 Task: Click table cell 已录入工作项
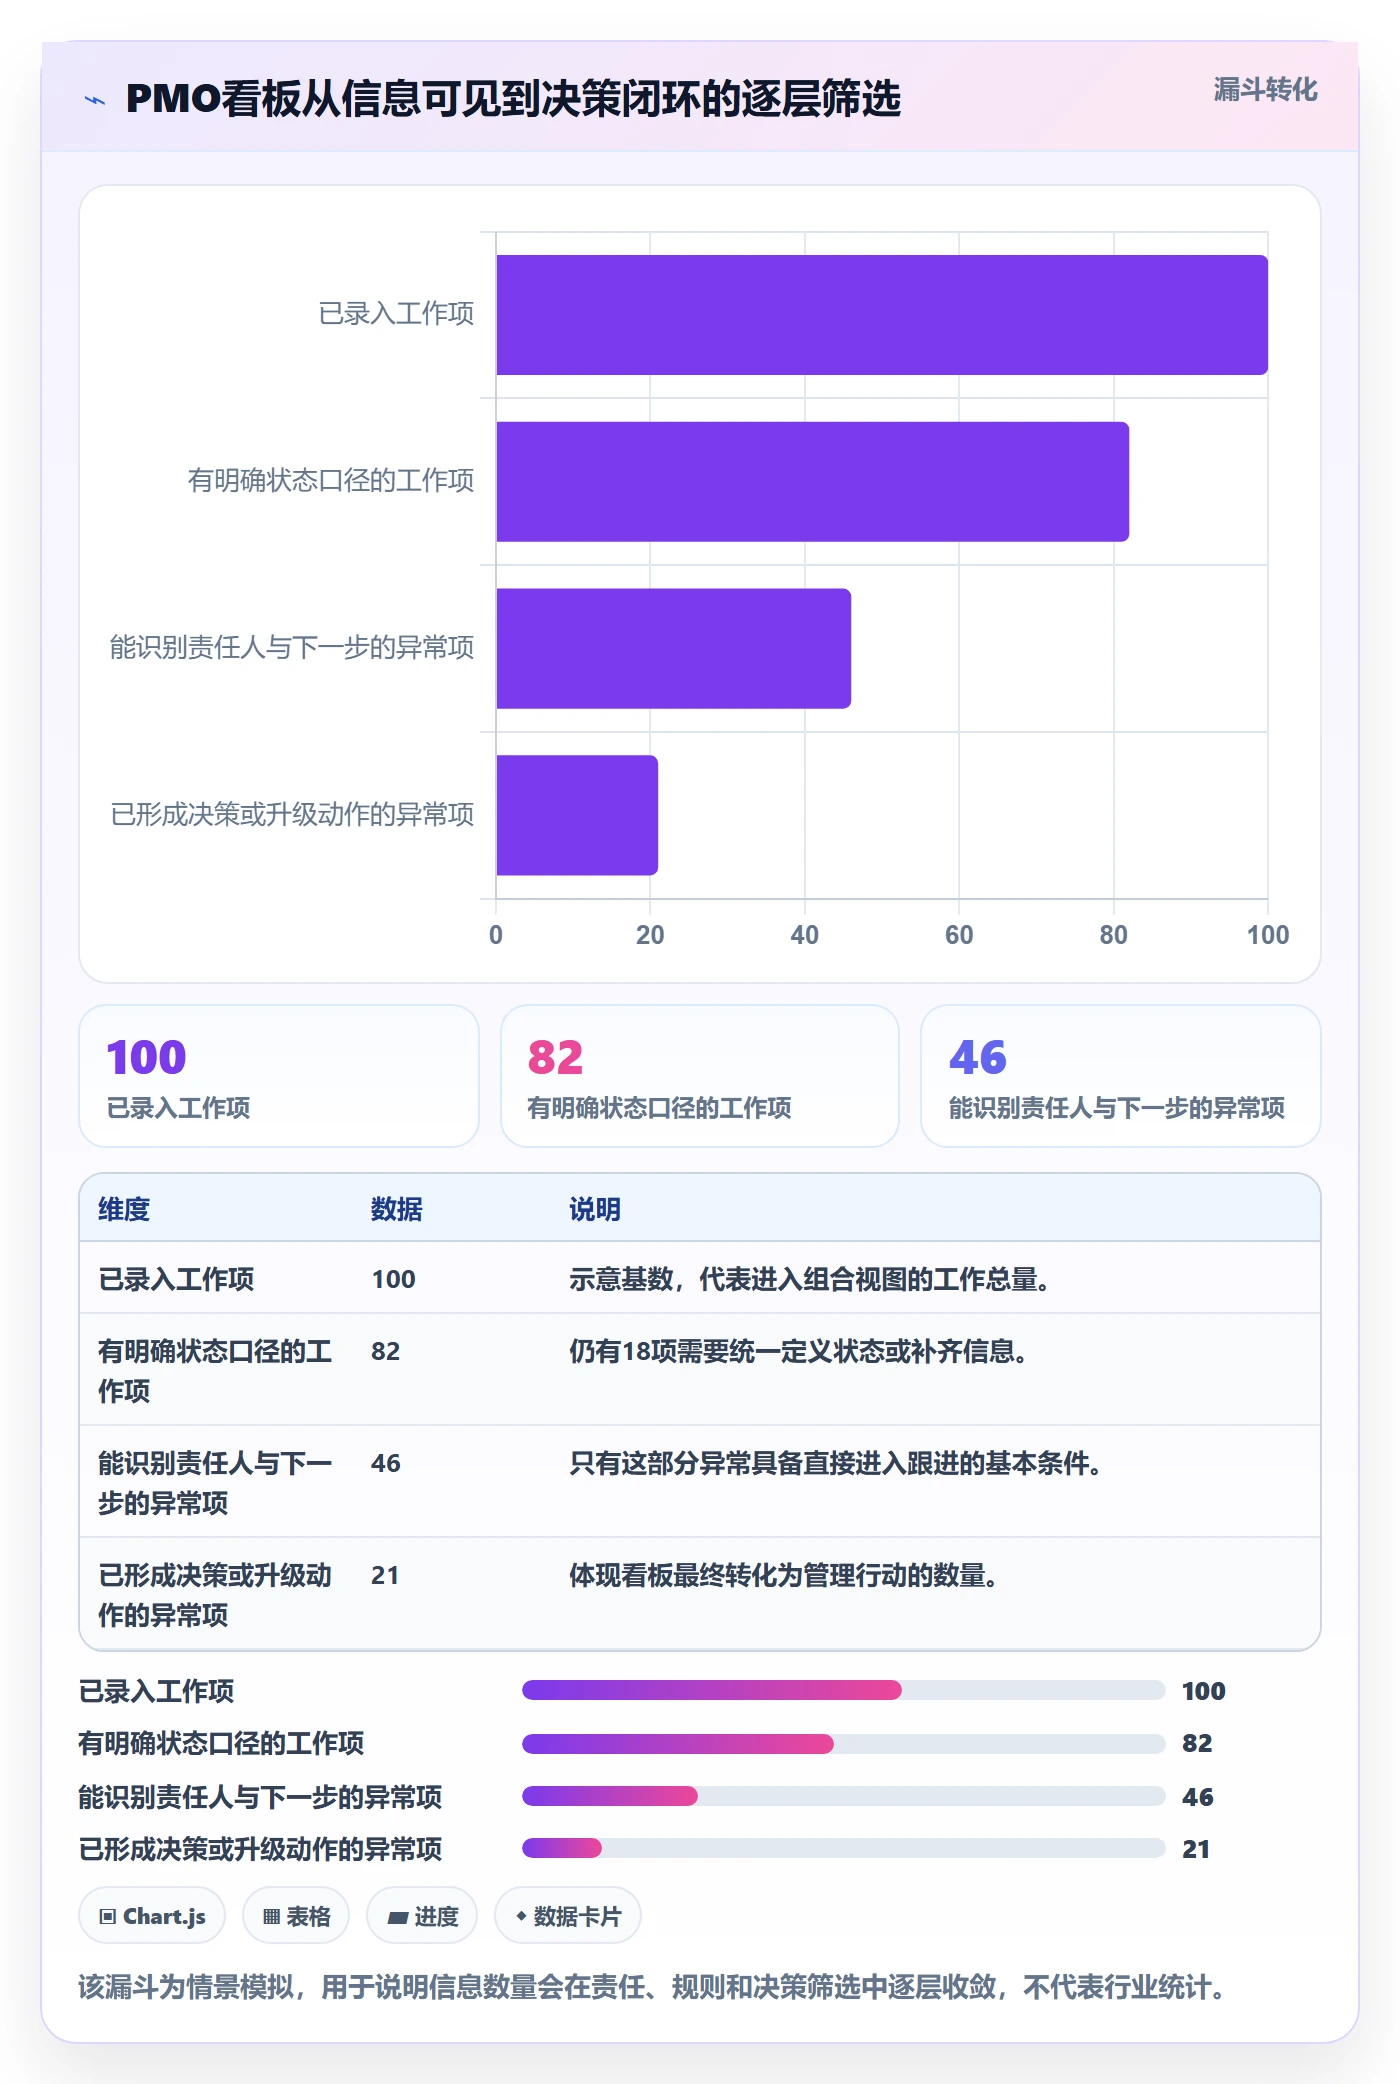[x=176, y=1279]
